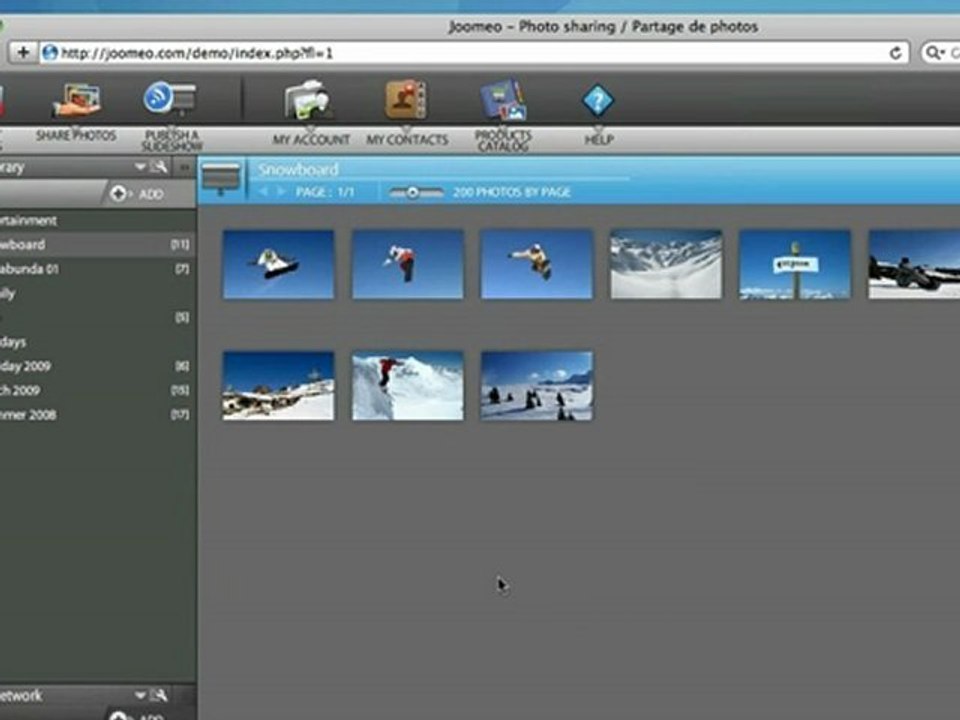Viewport: 960px width, 720px height.
Task: Open the Share Photos tool icon
Action: click(x=76, y=100)
